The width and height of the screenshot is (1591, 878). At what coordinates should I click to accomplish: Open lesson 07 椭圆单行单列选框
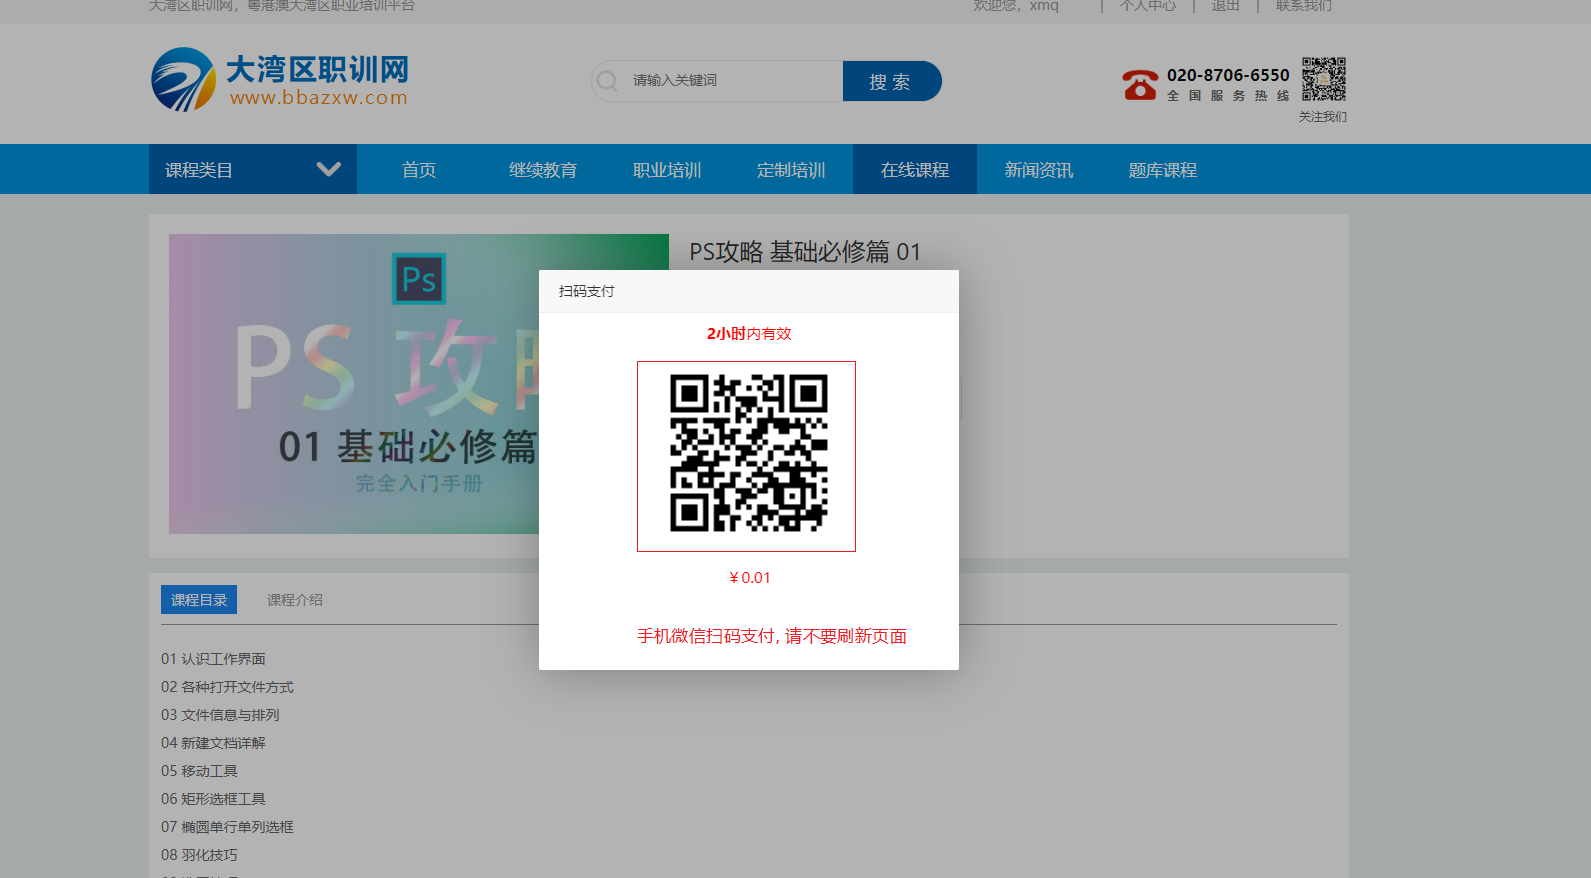tap(227, 827)
